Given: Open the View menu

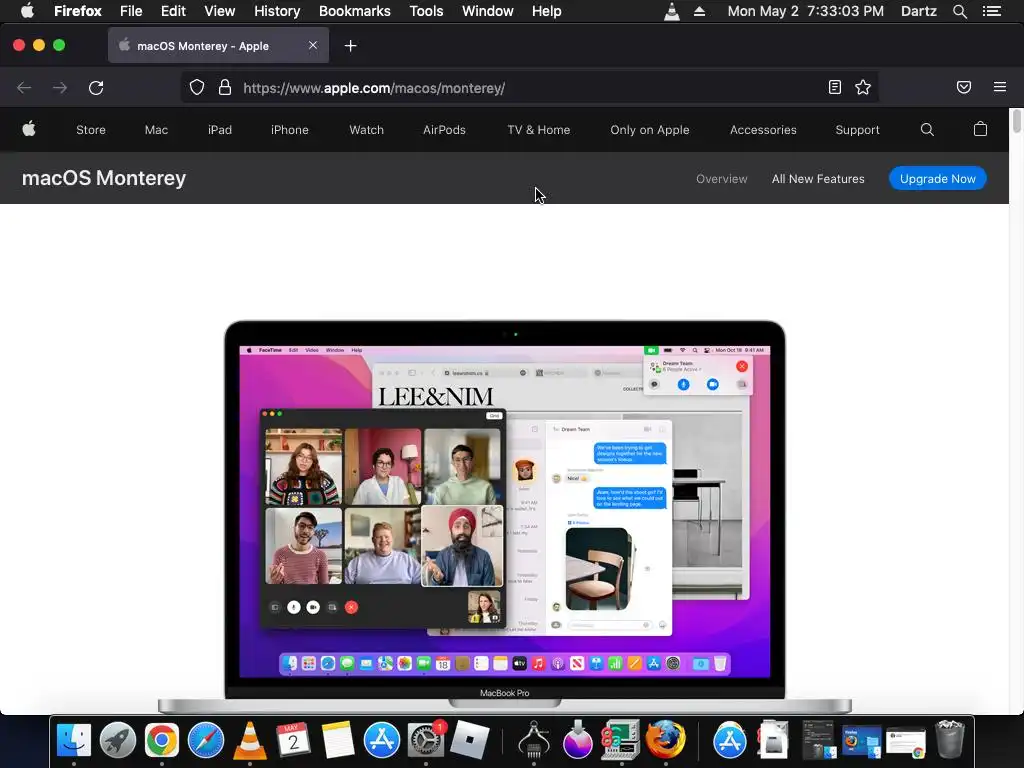Looking at the screenshot, I should click(x=219, y=11).
